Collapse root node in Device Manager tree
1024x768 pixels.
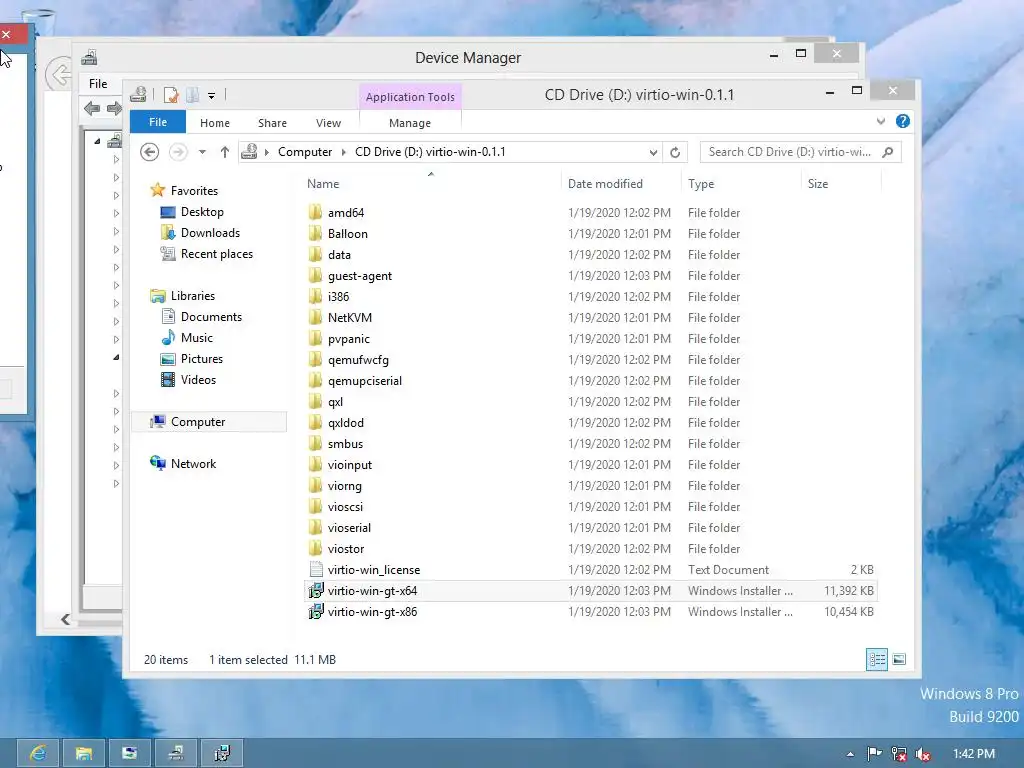[x=97, y=140]
